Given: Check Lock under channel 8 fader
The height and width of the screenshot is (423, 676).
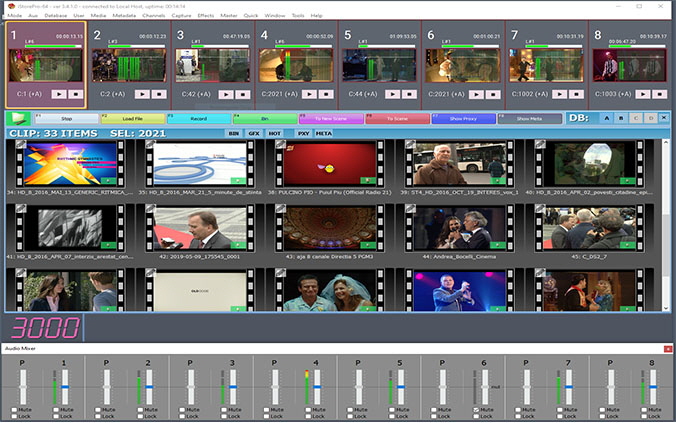Looking at the screenshot, I should pos(644,416).
